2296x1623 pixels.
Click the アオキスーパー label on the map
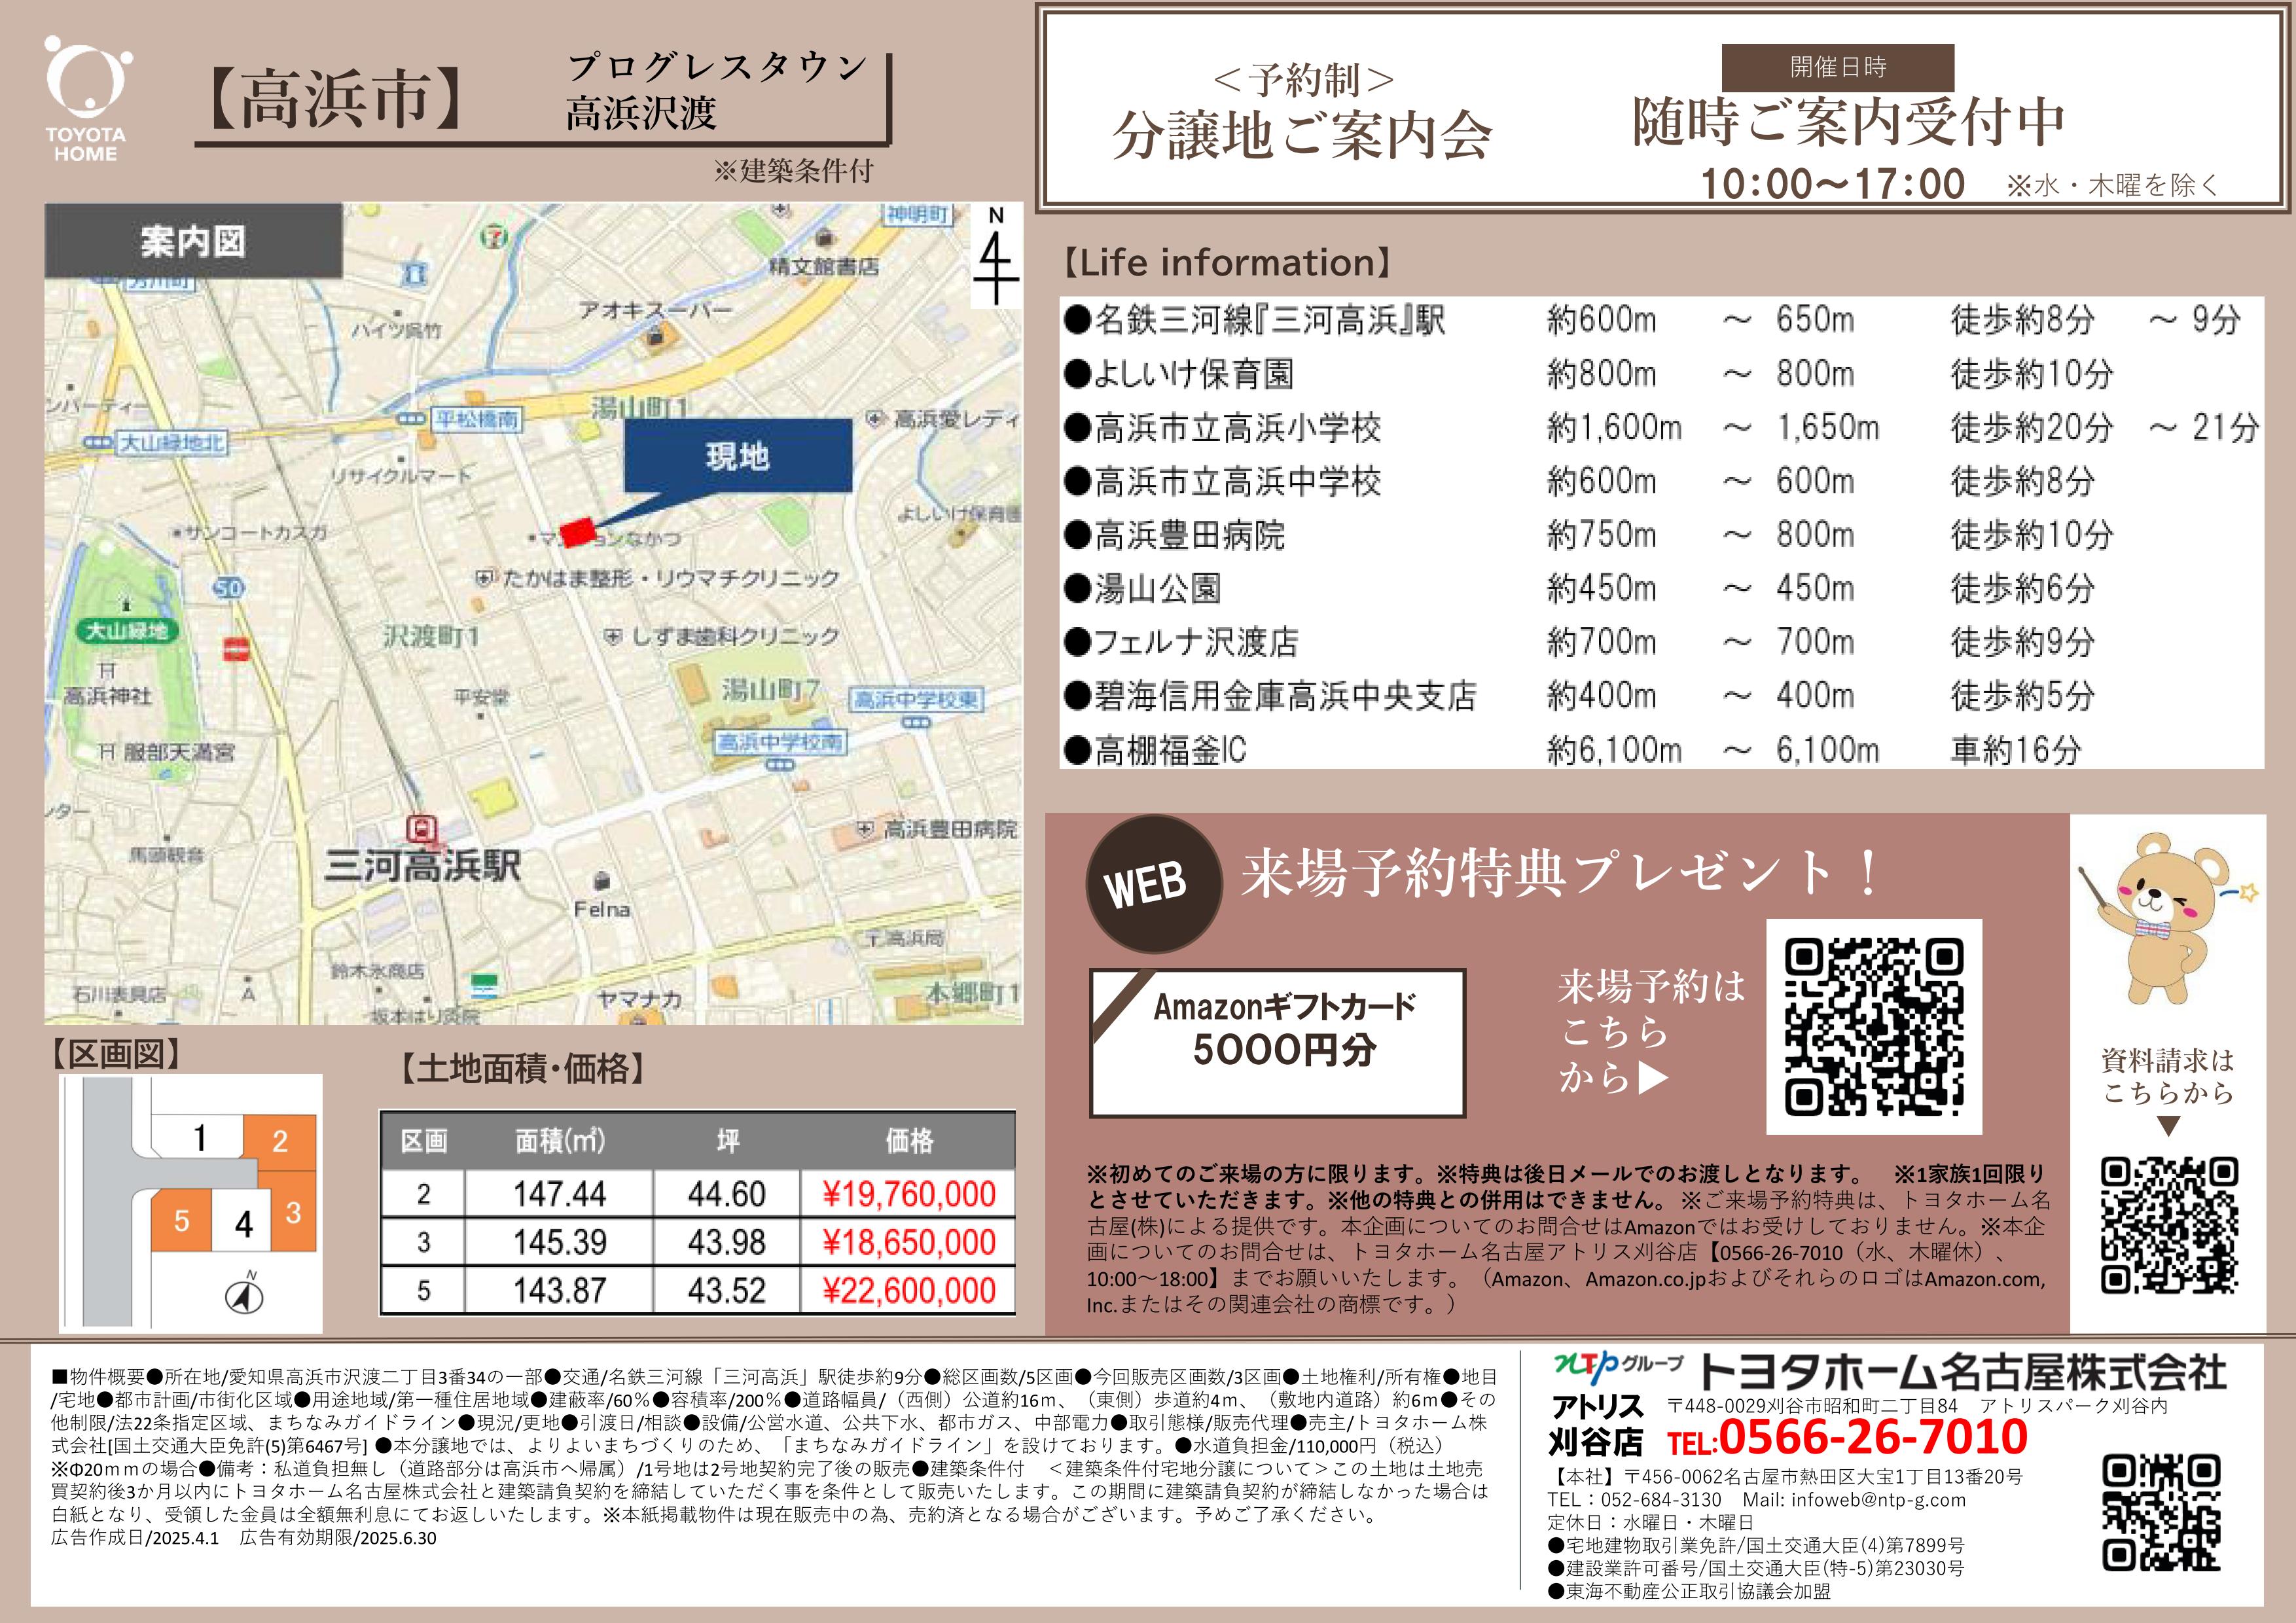656,310
